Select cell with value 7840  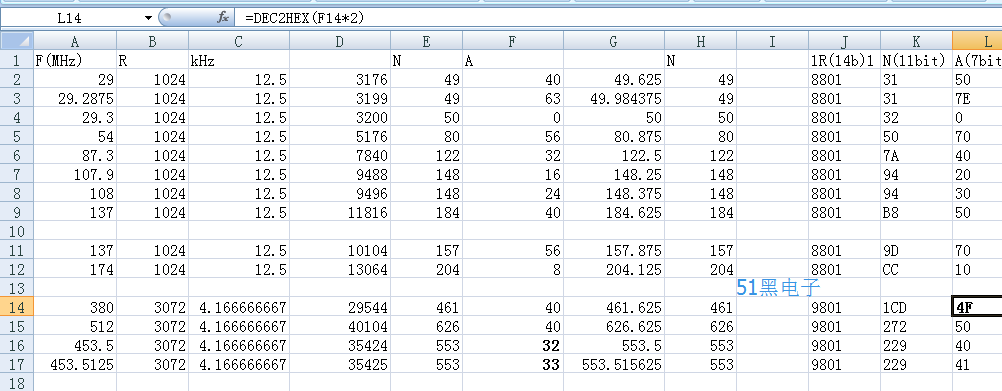(339, 155)
